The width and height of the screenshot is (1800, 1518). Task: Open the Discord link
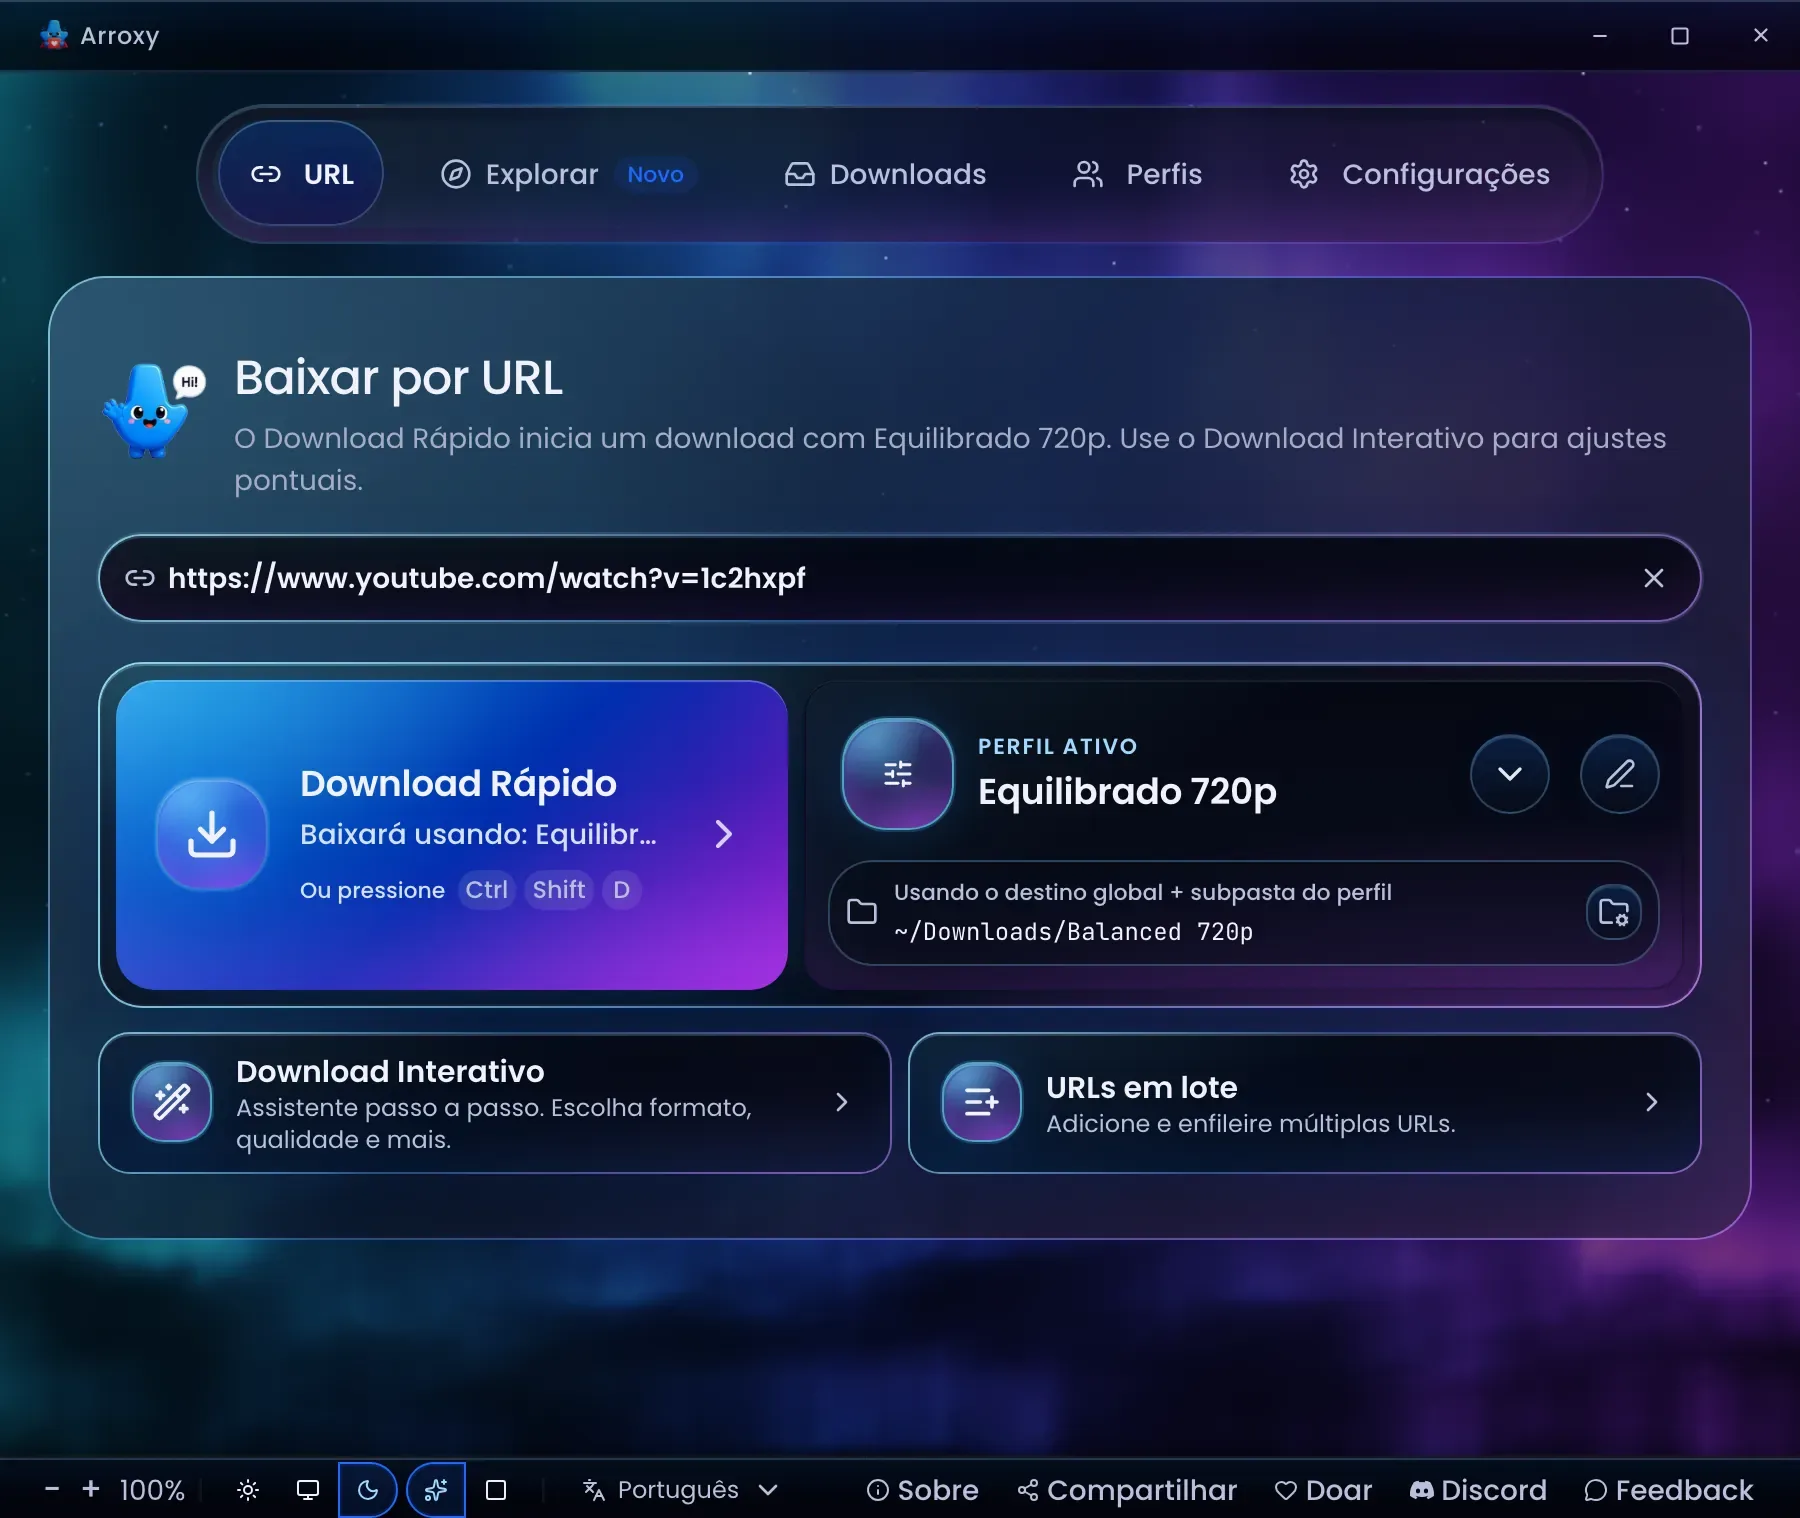[1478, 1490]
